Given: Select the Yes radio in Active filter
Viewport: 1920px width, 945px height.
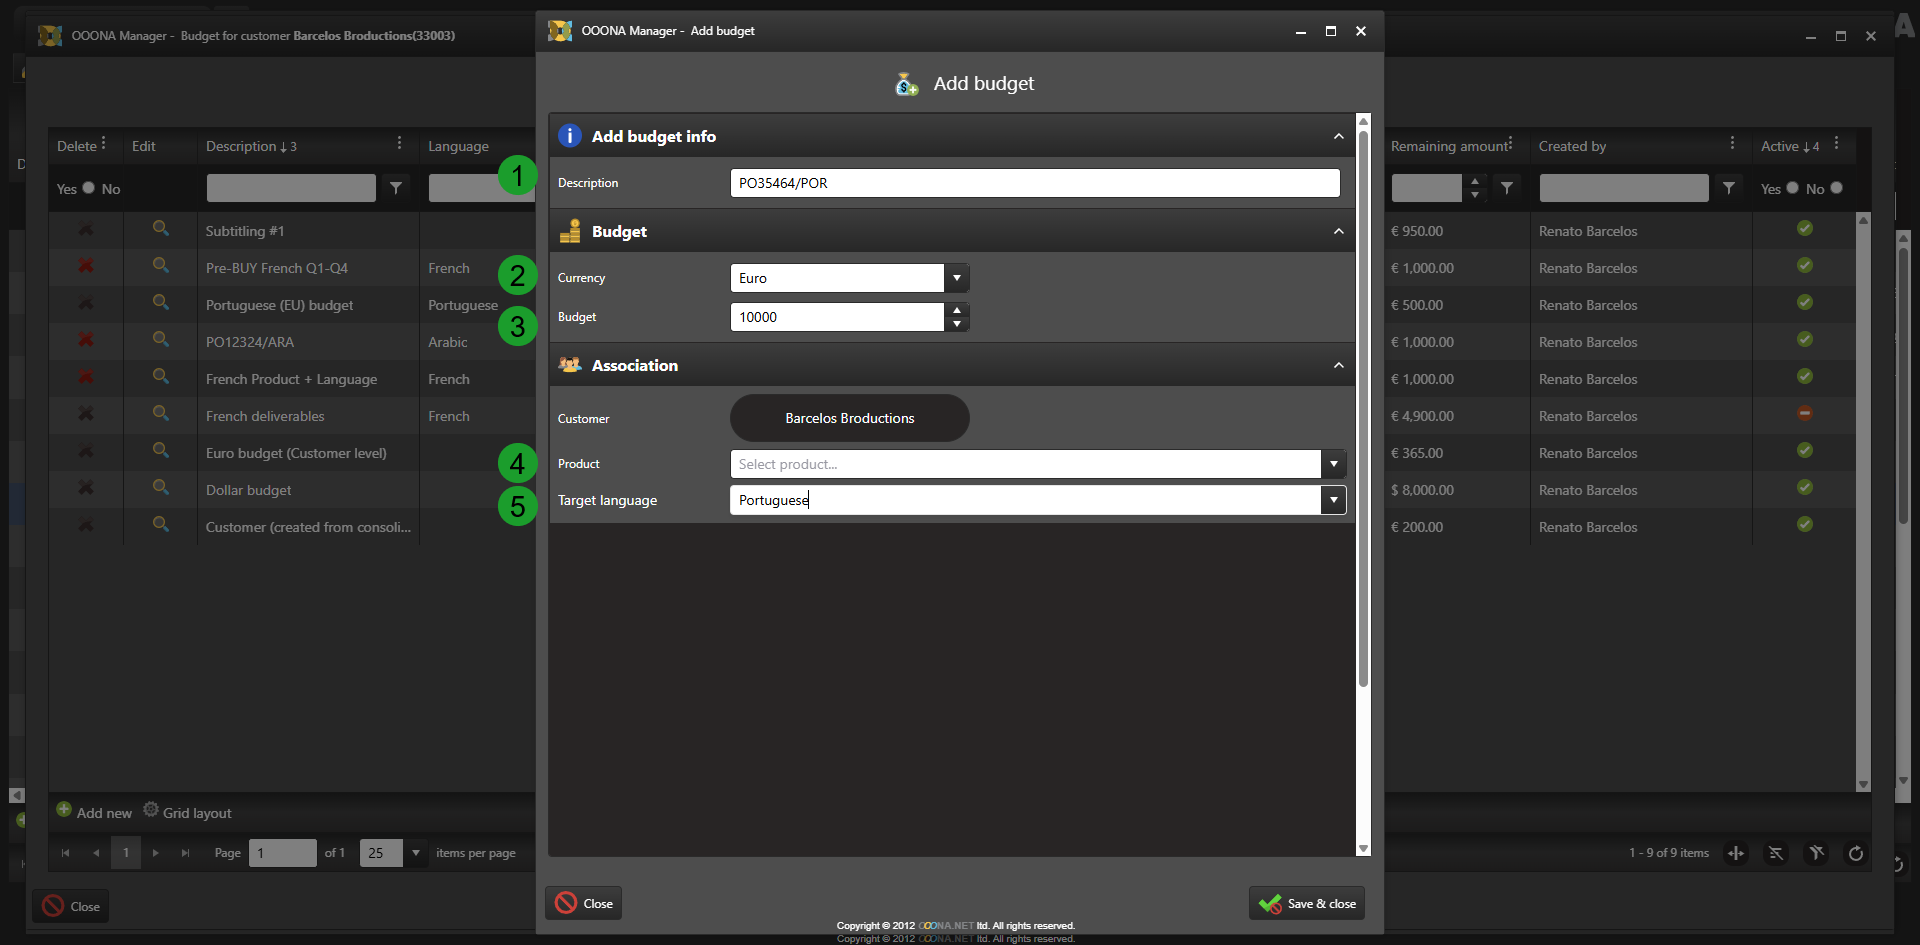Looking at the screenshot, I should [x=1792, y=188].
